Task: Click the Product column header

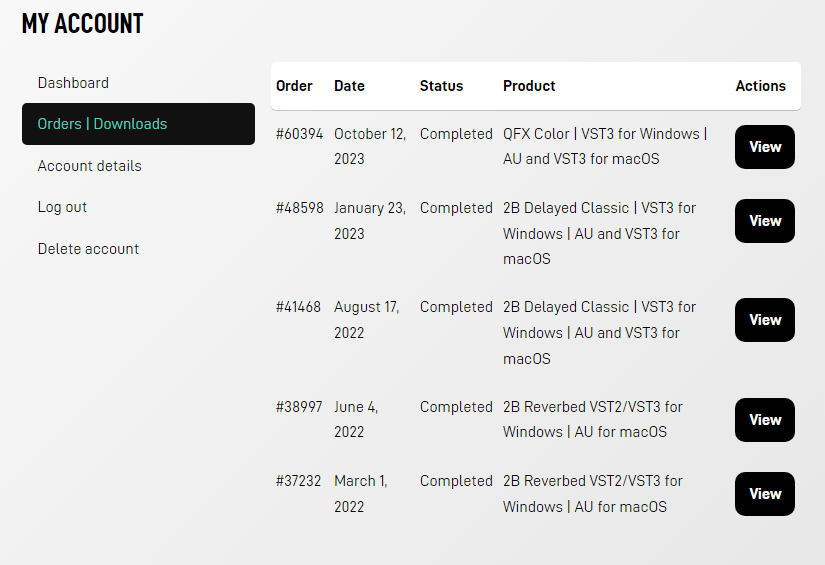Action: click(529, 86)
